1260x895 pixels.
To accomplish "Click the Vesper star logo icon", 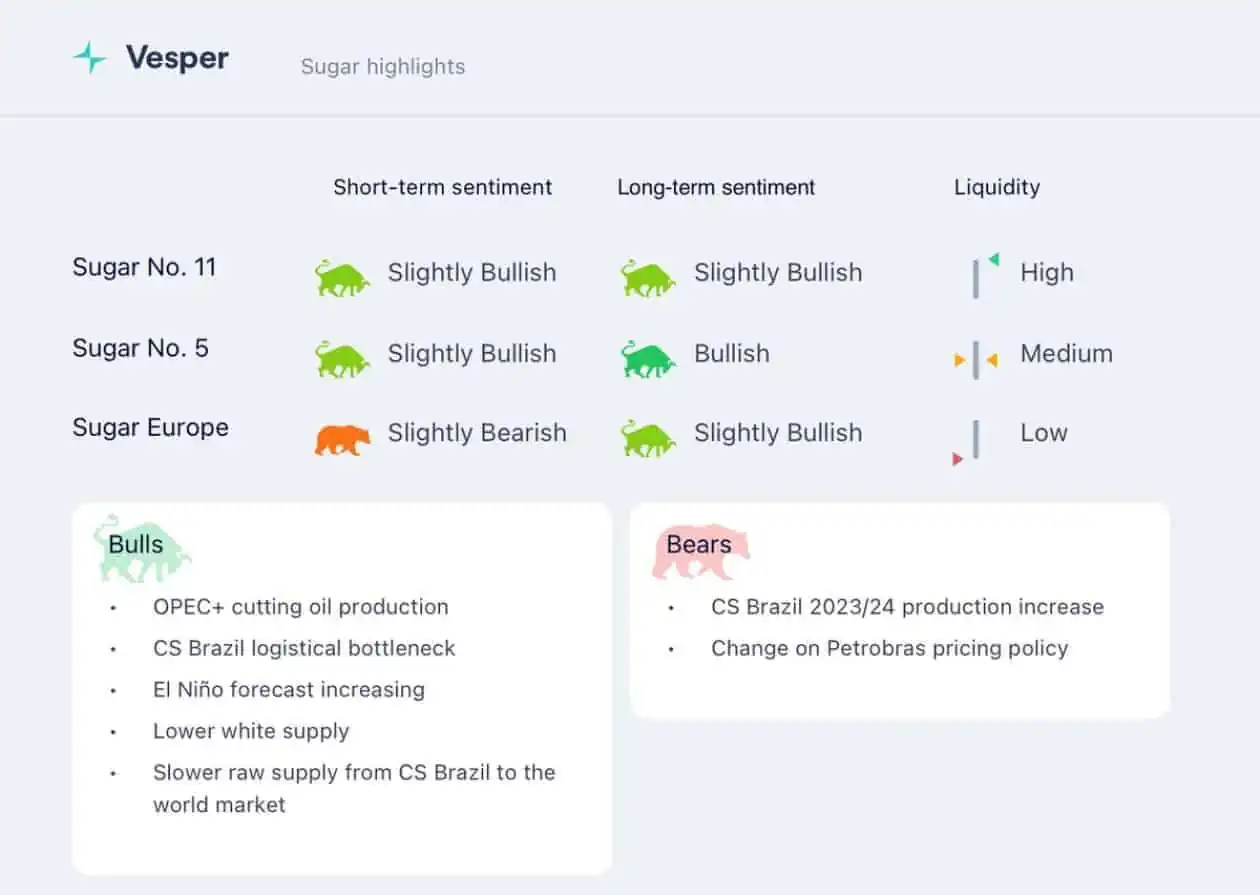I will coord(90,57).
